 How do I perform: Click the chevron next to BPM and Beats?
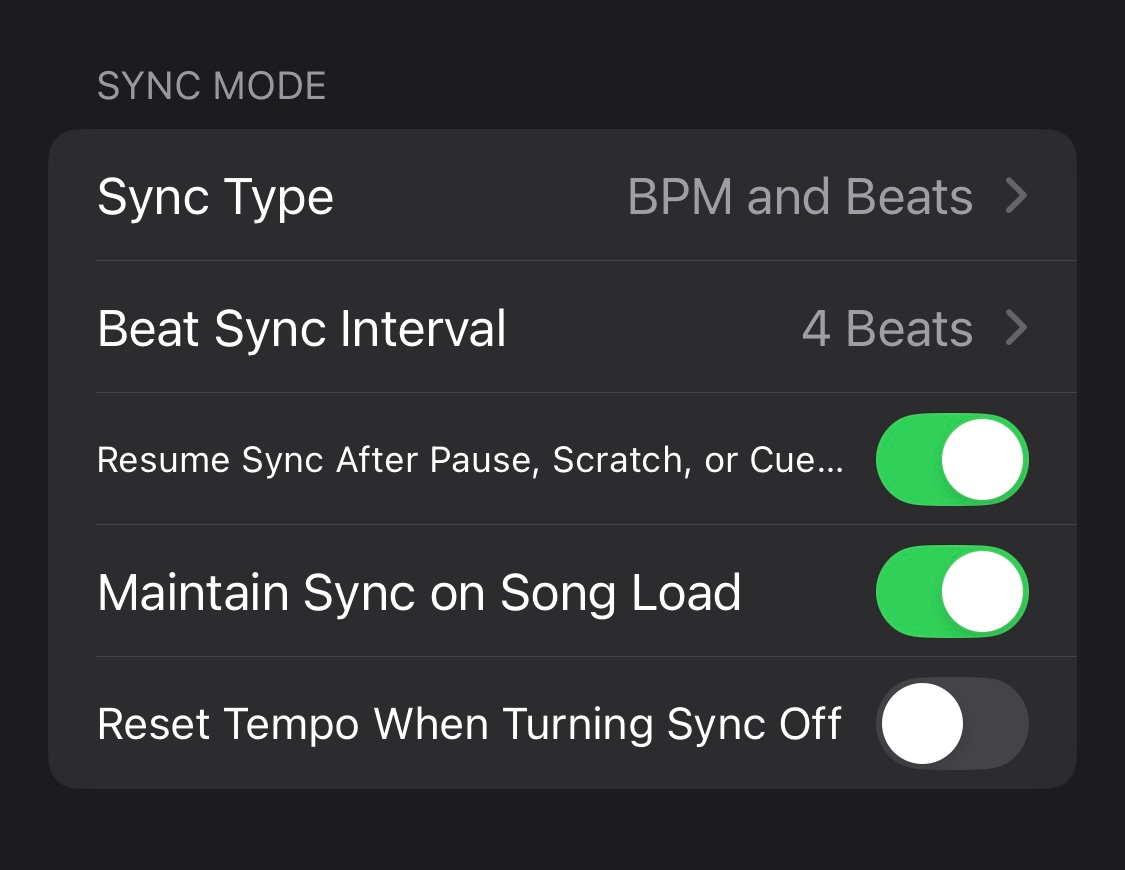(1016, 196)
